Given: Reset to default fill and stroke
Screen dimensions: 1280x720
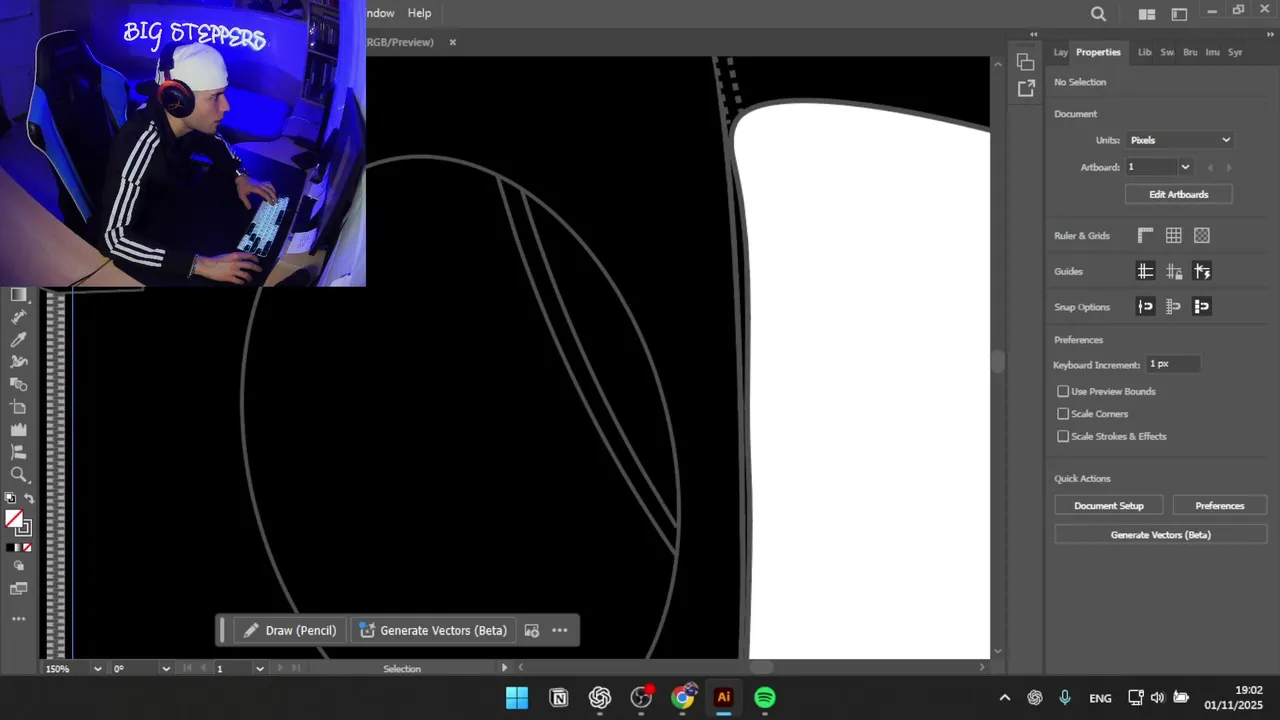Looking at the screenshot, I should pyautogui.click(x=10, y=498).
